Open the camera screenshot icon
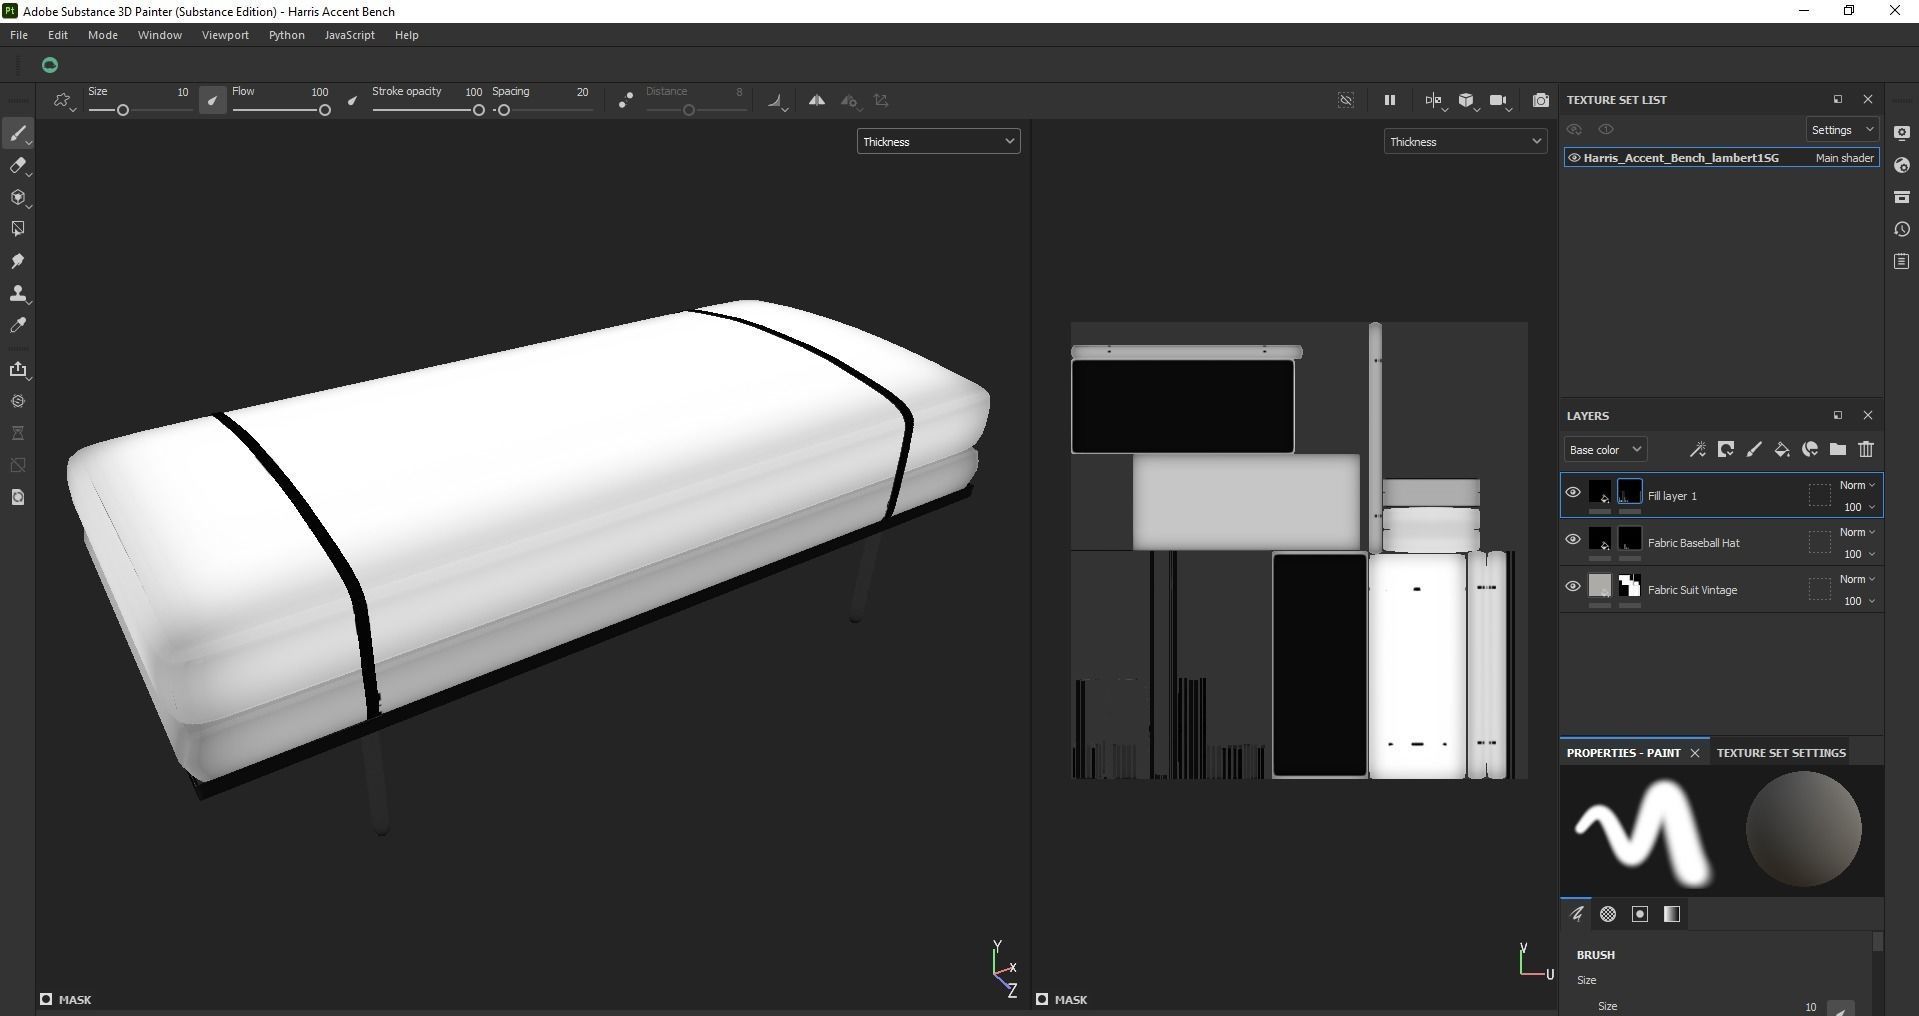The height and width of the screenshot is (1016, 1919). click(1541, 100)
